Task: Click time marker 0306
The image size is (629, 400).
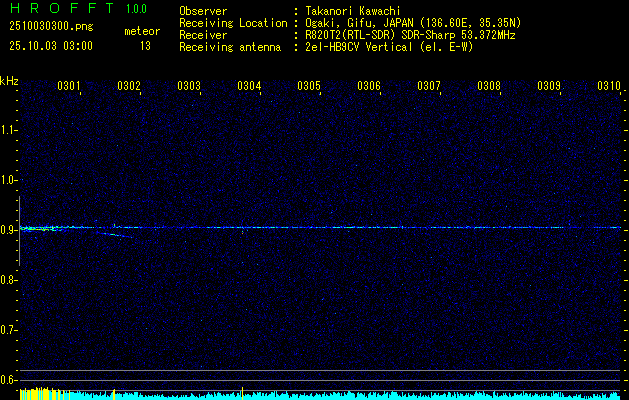Action: click(x=369, y=85)
